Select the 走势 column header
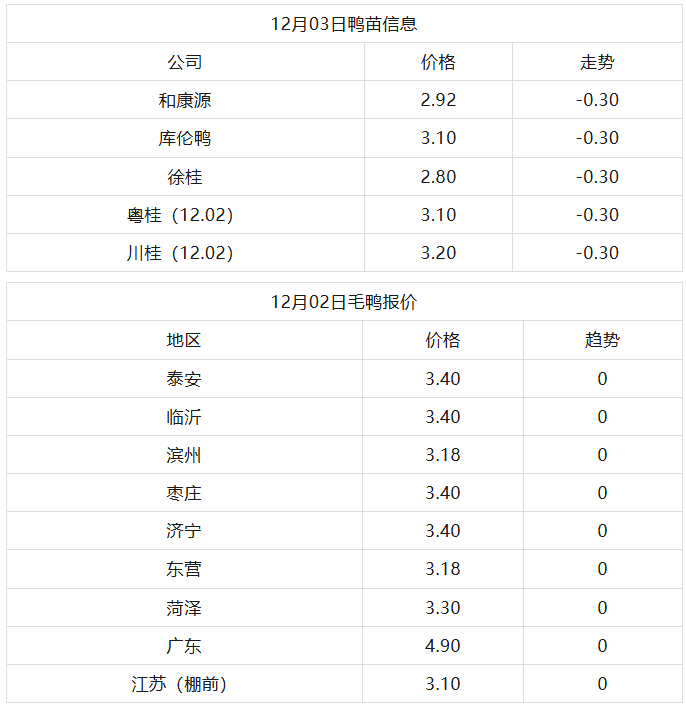This screenshot has height=708, width=686. click(x=597, y=62)
